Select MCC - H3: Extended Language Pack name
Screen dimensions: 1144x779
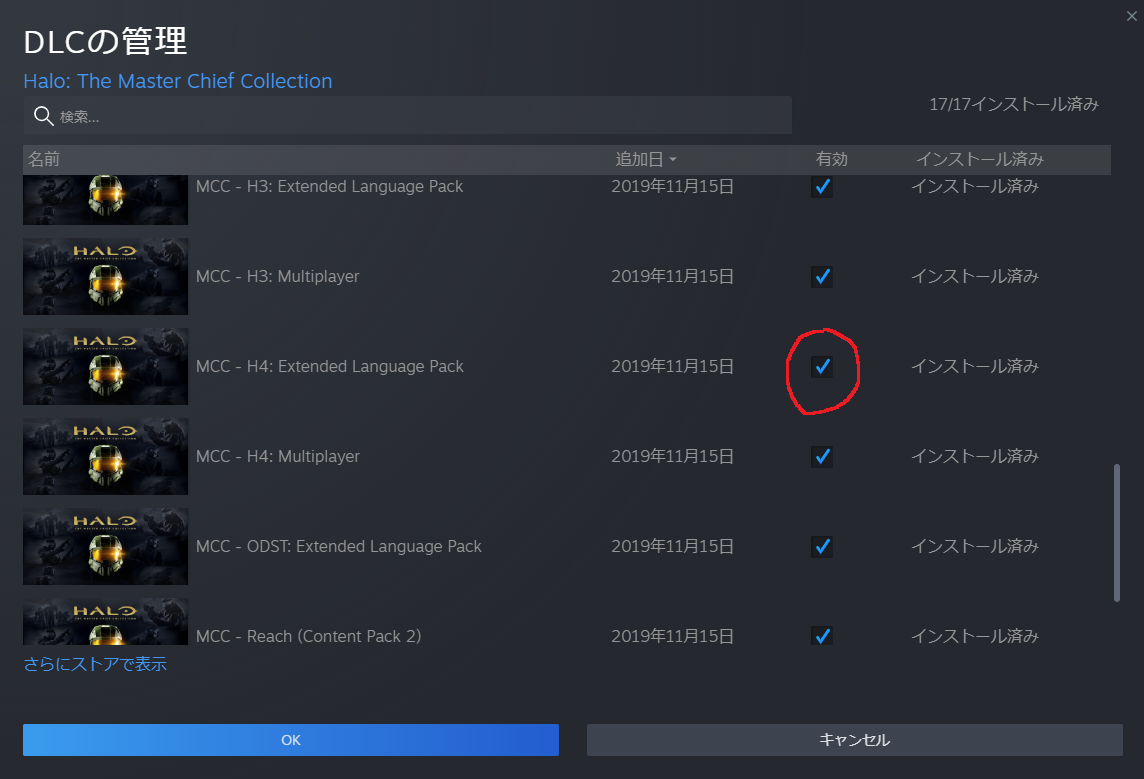tap(329, 187)
